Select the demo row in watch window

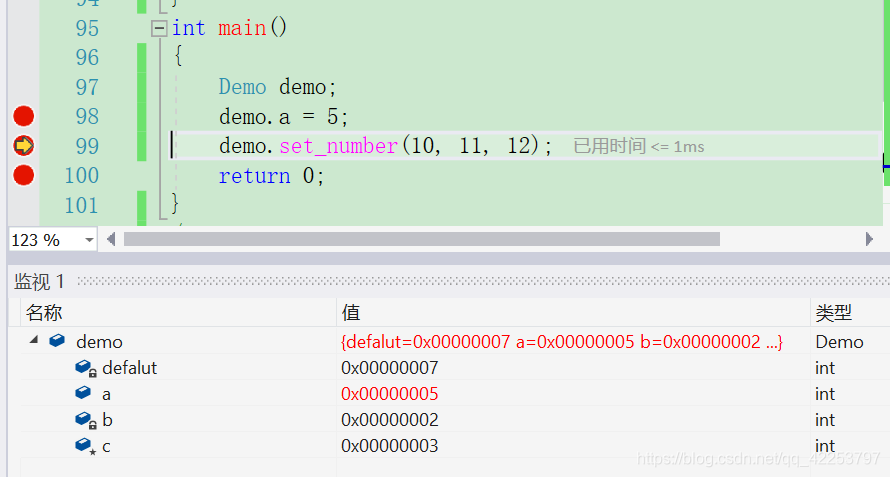[x=455, y=341]
